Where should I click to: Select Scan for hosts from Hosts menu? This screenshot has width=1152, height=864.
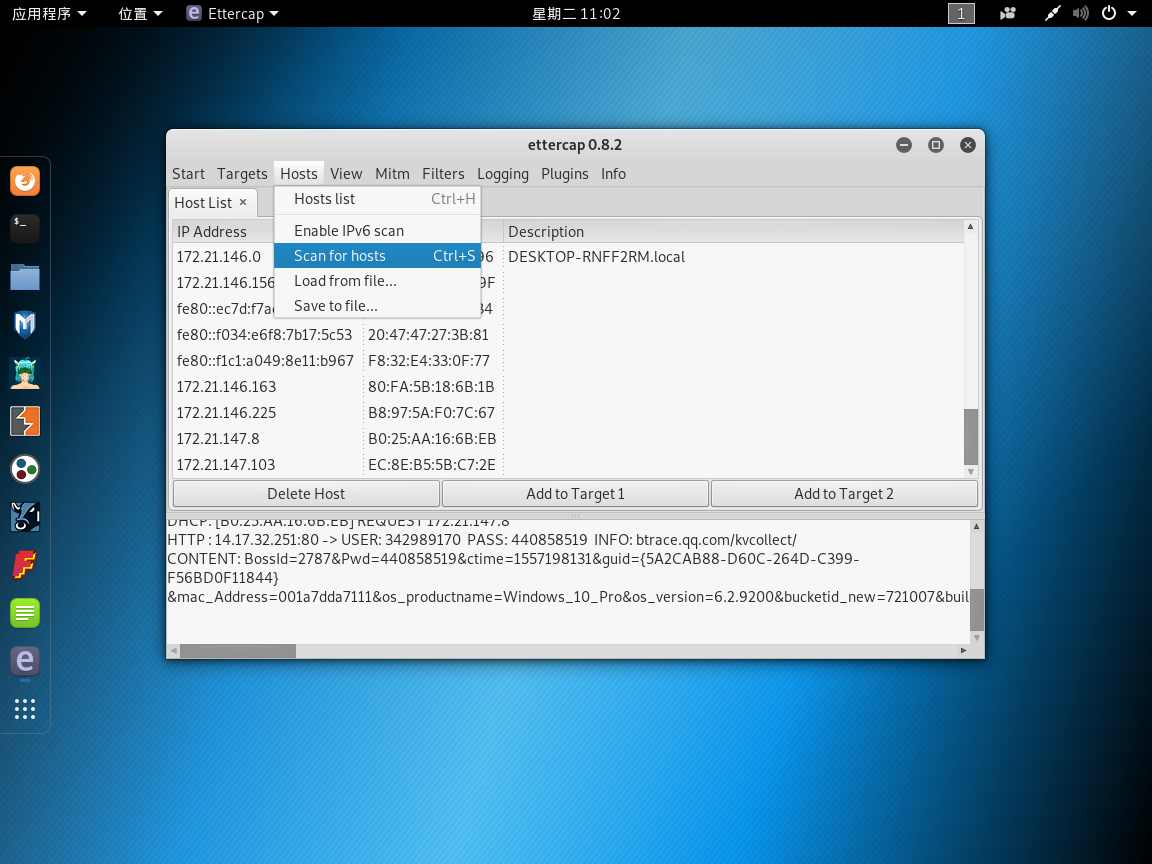coord(340,255)
